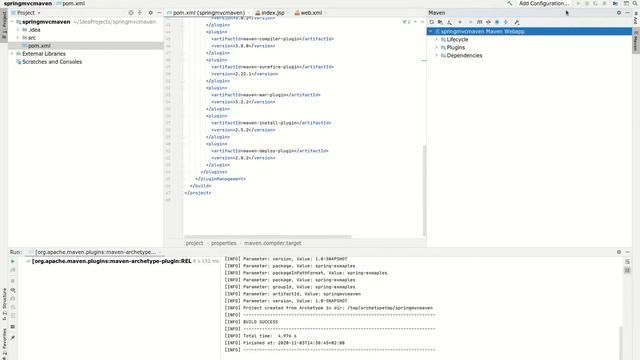Open Project vertical tool tab
Image resolution: width=640 pixels, height=360 pixels.
click(x=4, y=24)
